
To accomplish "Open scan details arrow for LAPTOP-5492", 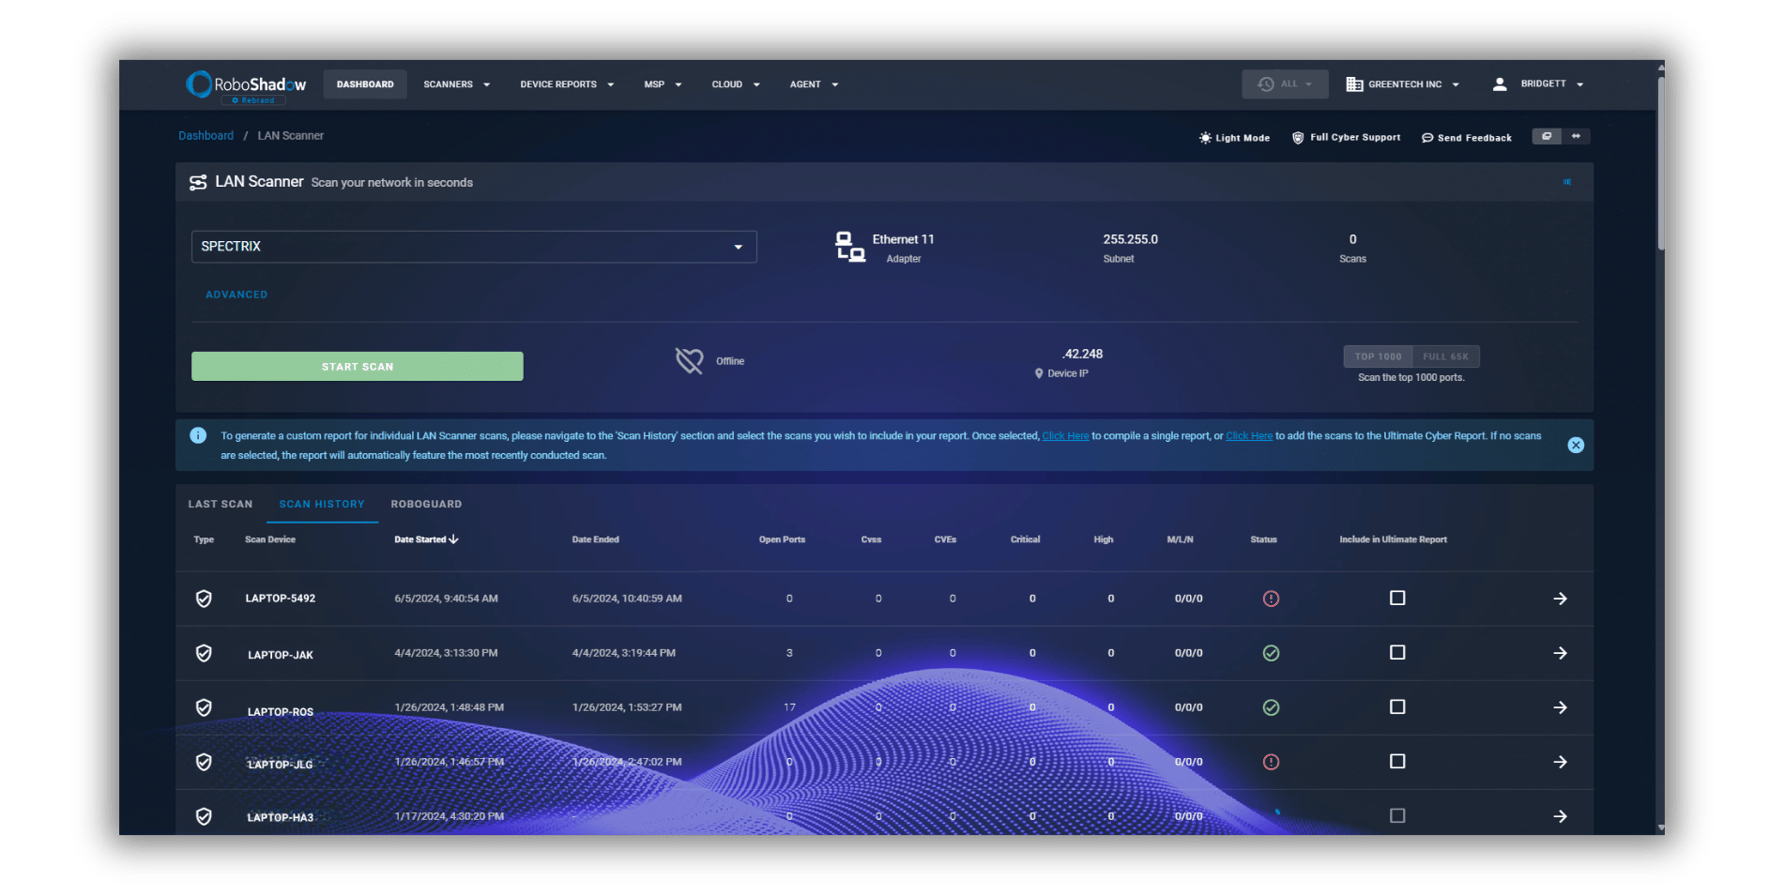I will point(1560,598).
